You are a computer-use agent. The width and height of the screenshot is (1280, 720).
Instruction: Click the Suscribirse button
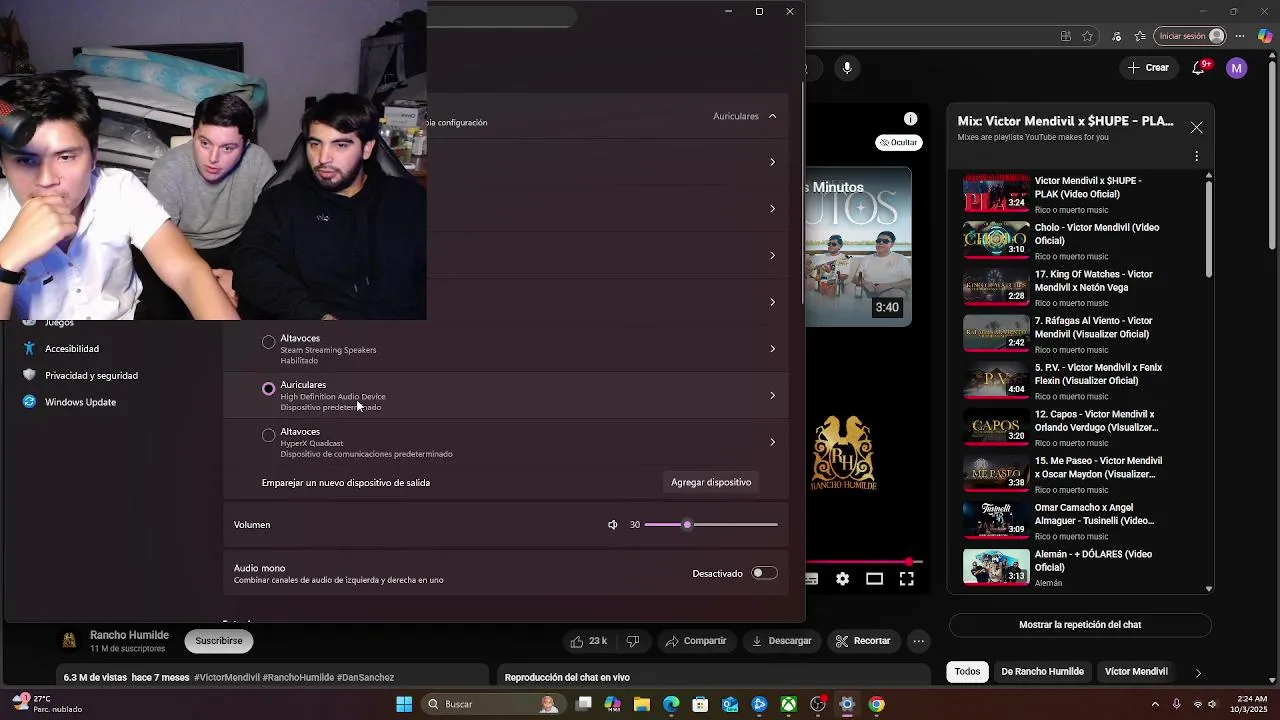218,641
